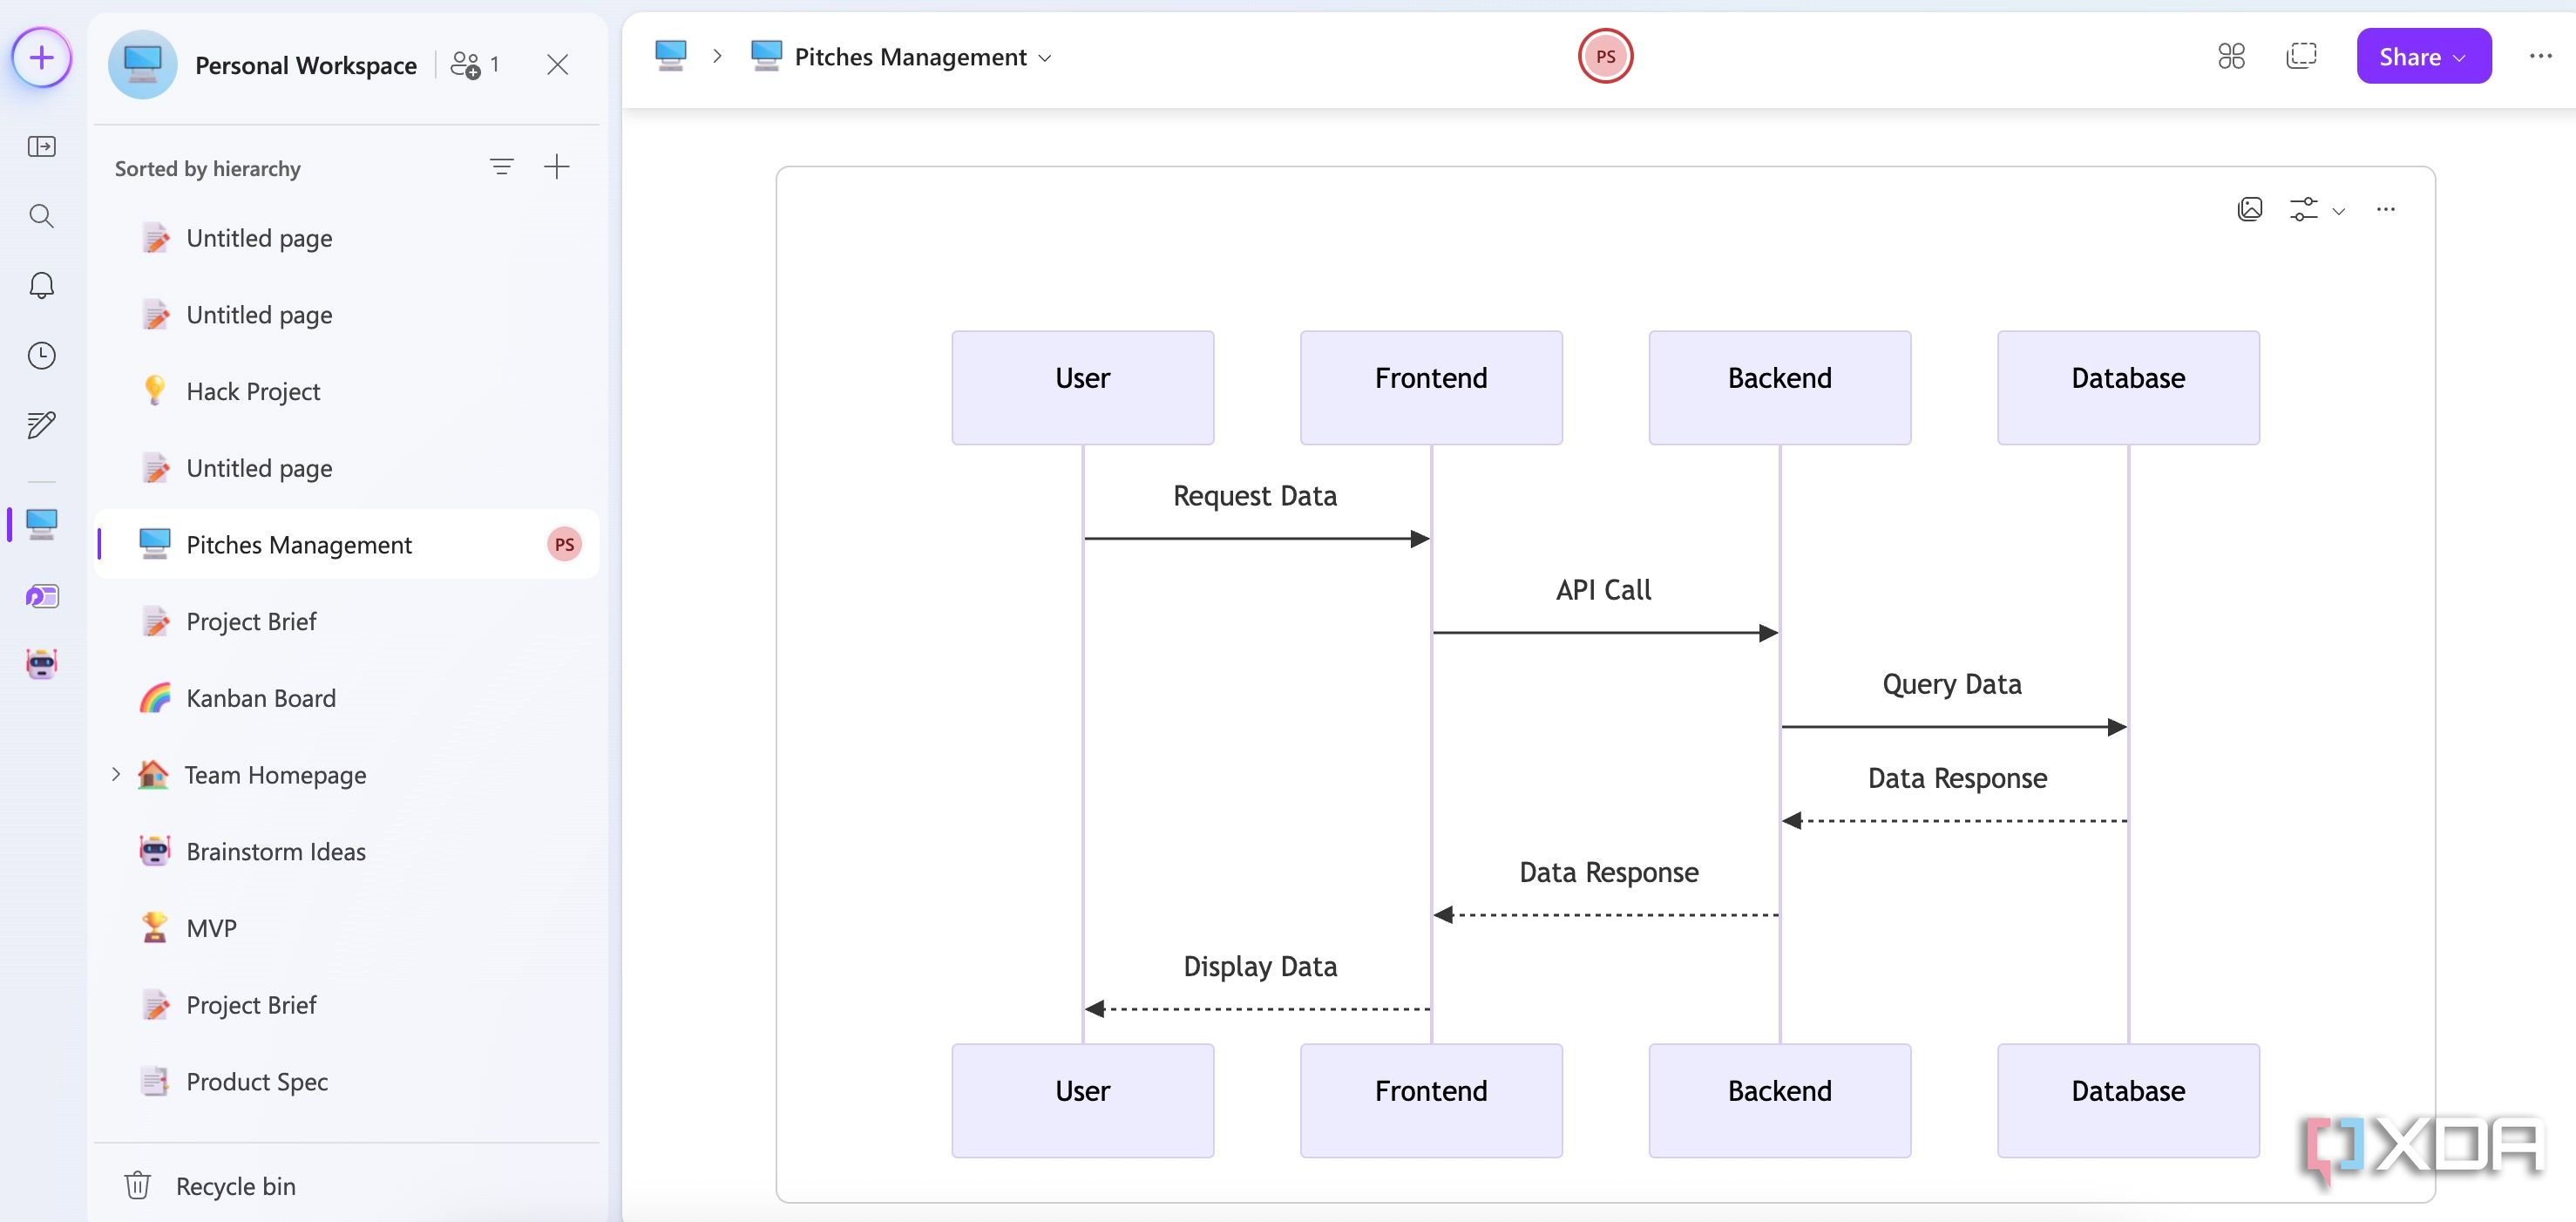Viewport: 2576px width, 1222px height.
Task: Click the image export icon on the diagram
Action: pos(2250,209)
